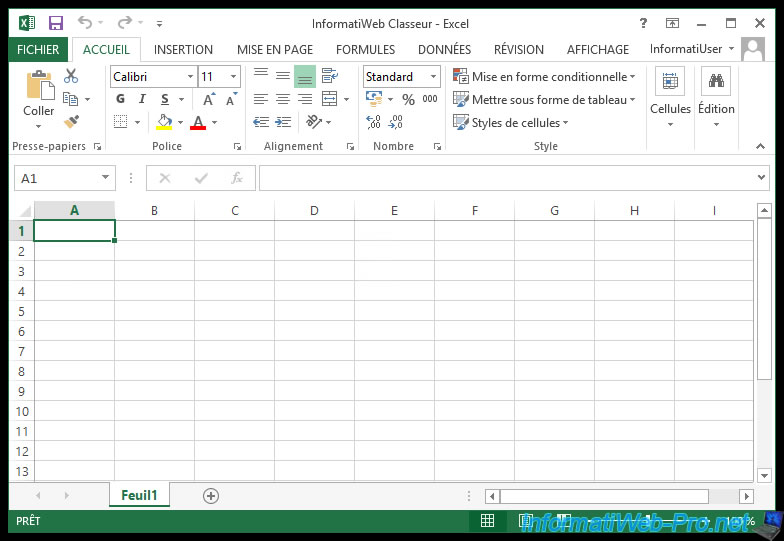Align cell content to the top
This screenshot has height=541, width=784.
point(260,76)
